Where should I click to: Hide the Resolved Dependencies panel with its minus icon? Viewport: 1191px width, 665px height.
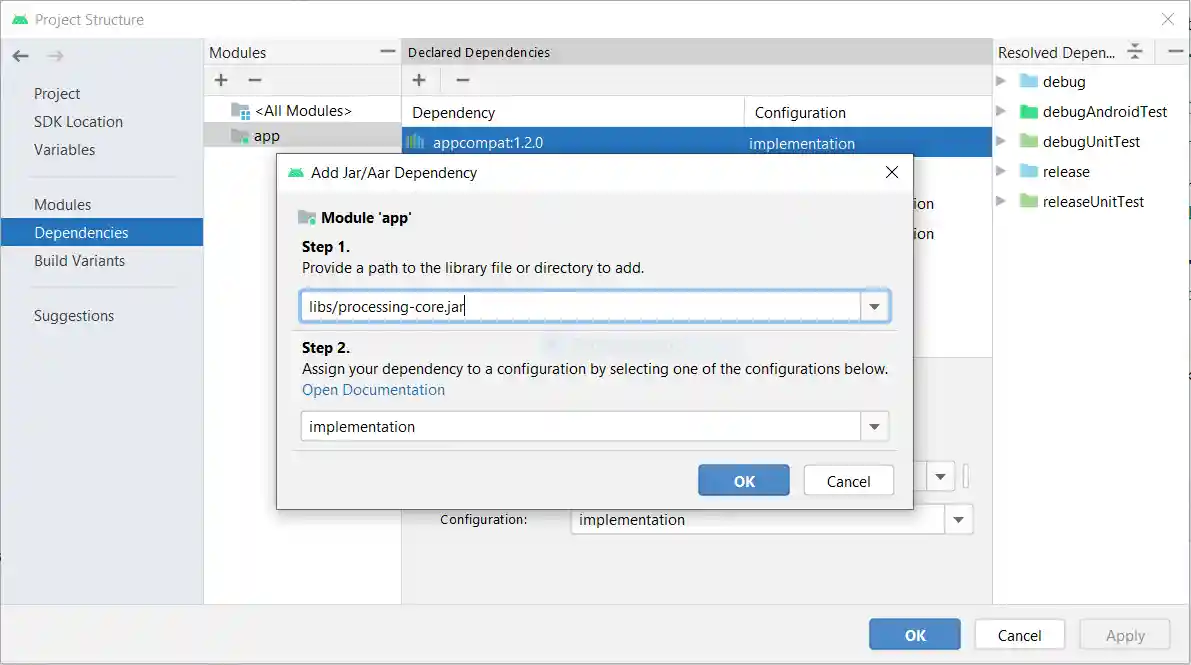1176,52
